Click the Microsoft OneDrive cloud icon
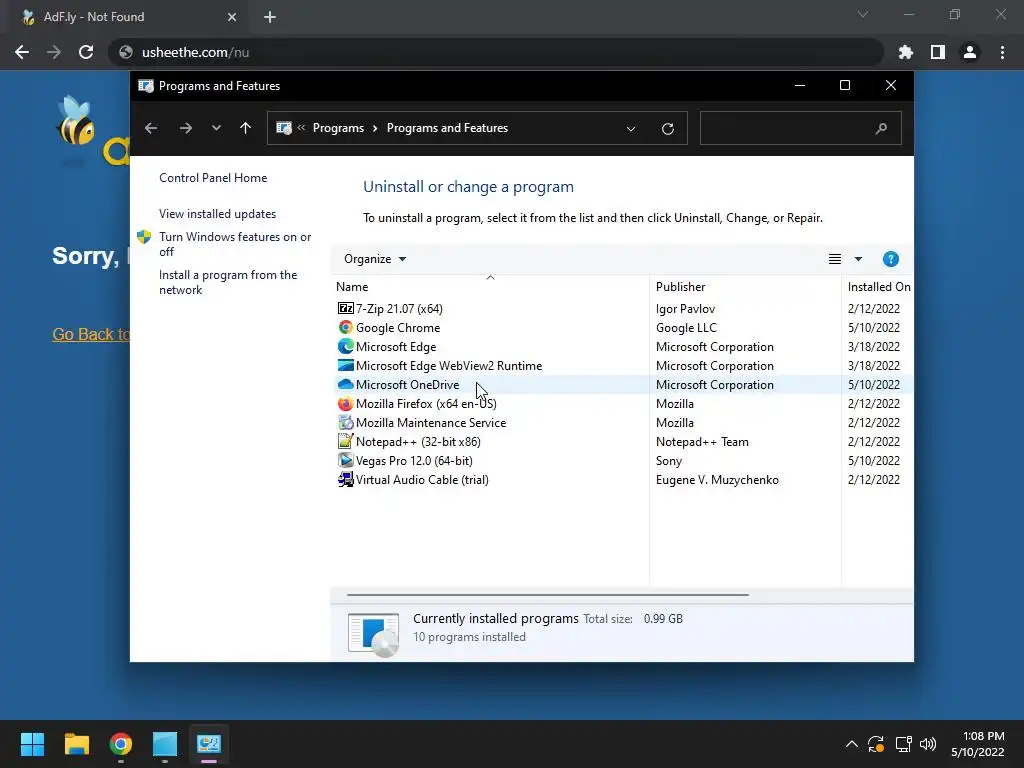 pyautogui.click(x=345, y=384)
